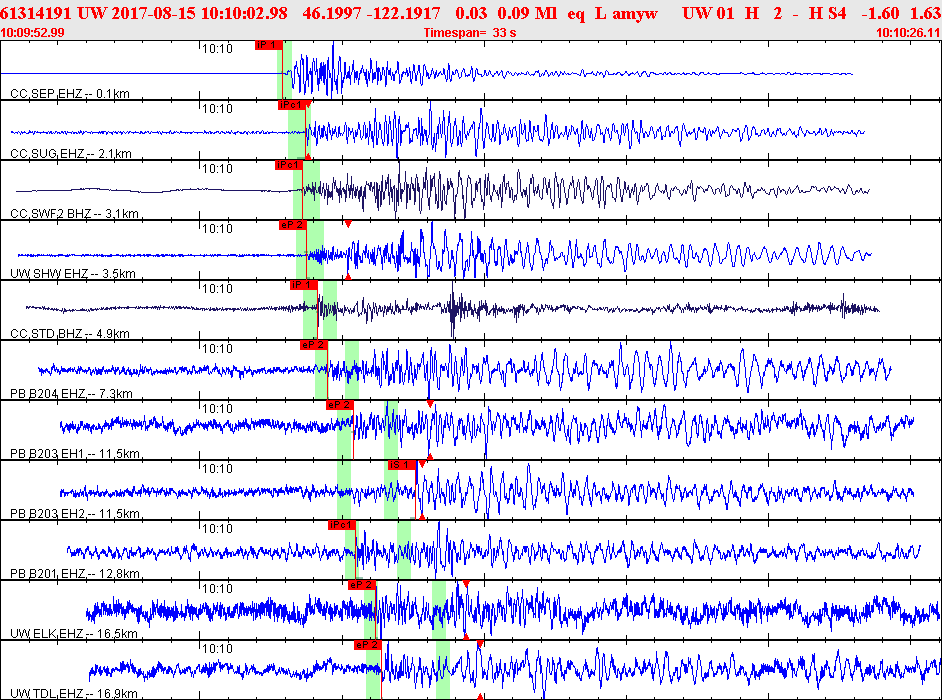This screenshot has width=942, height=700.
Task: Click the station label CC.SWF2.BHZ -- 3.1km
Action: [74, 214]
